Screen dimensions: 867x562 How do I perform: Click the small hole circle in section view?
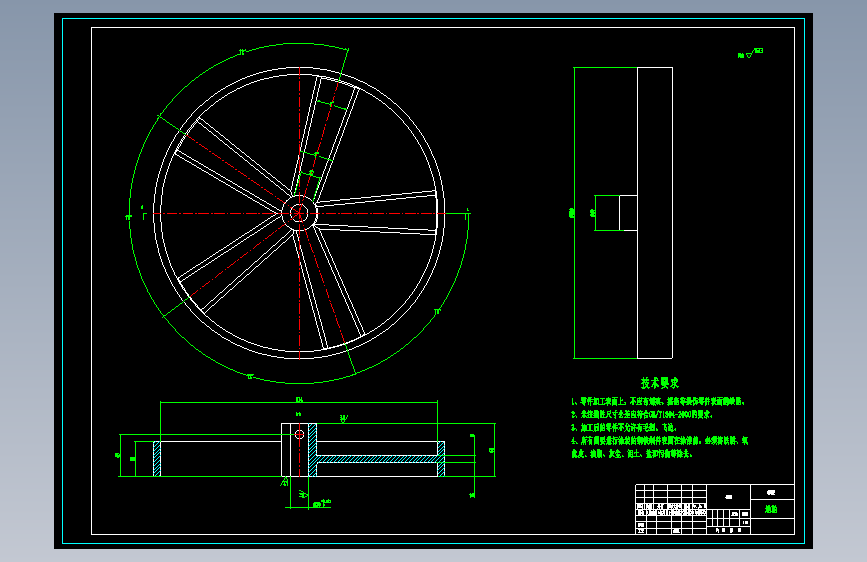299,434
